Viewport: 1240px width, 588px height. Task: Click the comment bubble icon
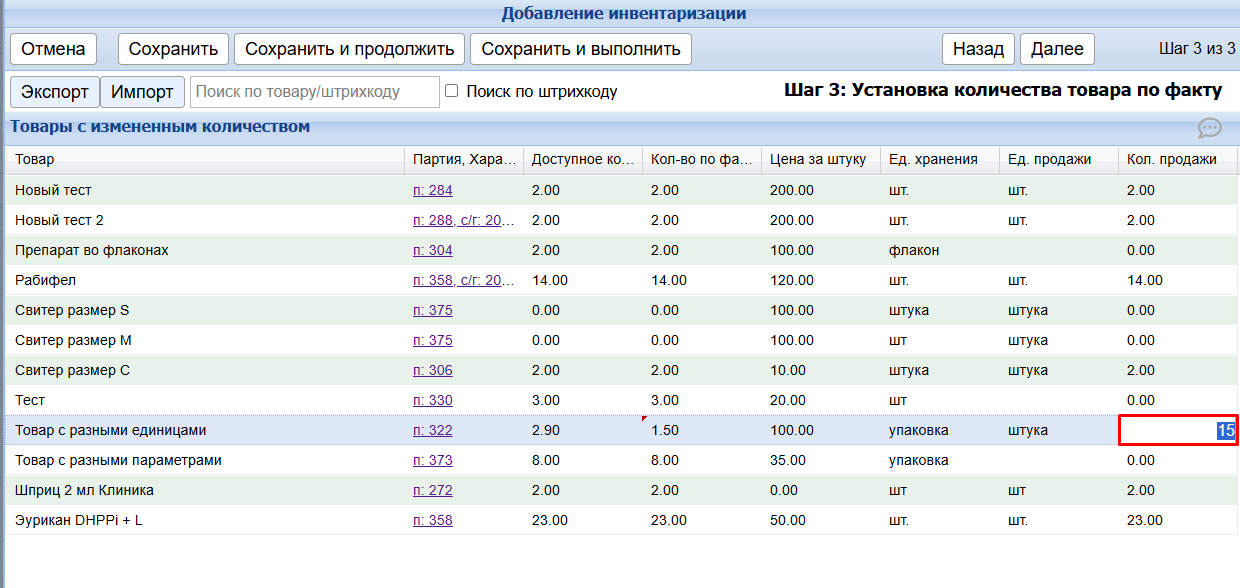(1210, 128)
